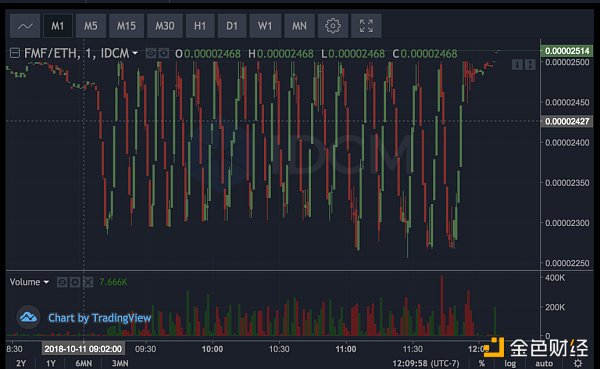Expand the Volume indicator dropdown
The height and width of the screenshot is (369, 600).
tap(46, 282)
